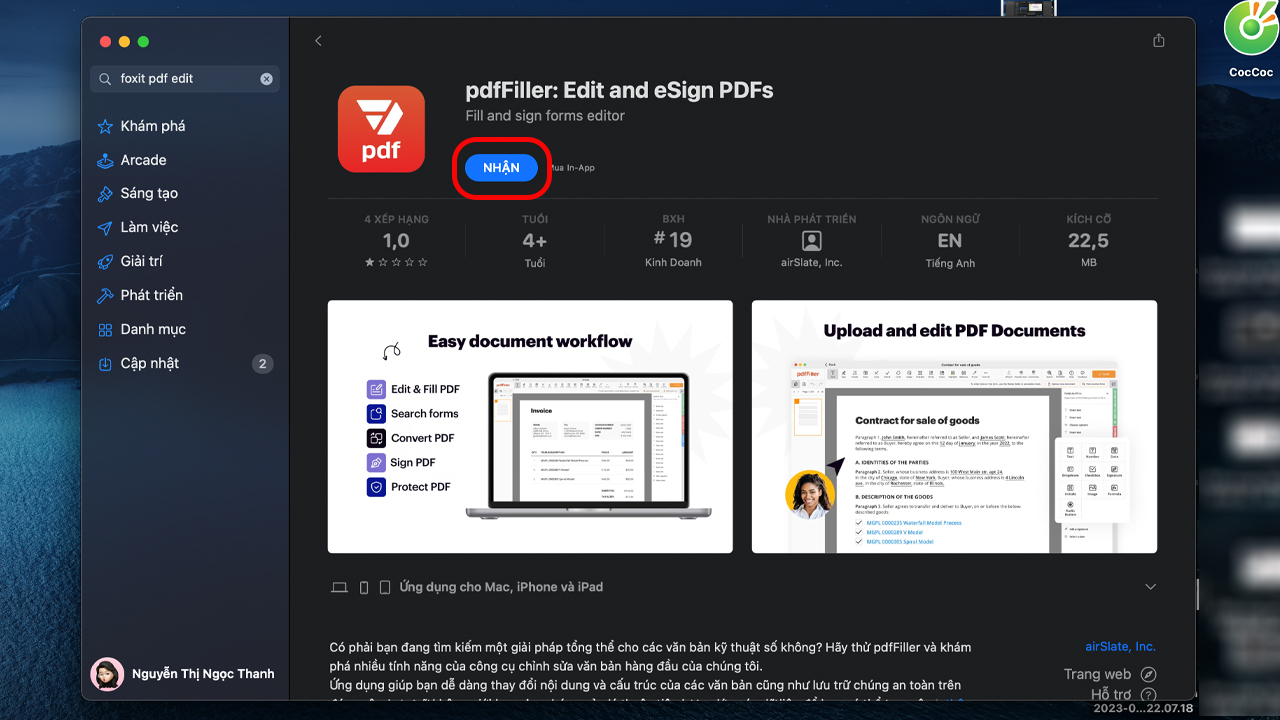Expand the supported devices chevron
The width and height of the screenshot is (1280, 720).
pos(1150,587)
